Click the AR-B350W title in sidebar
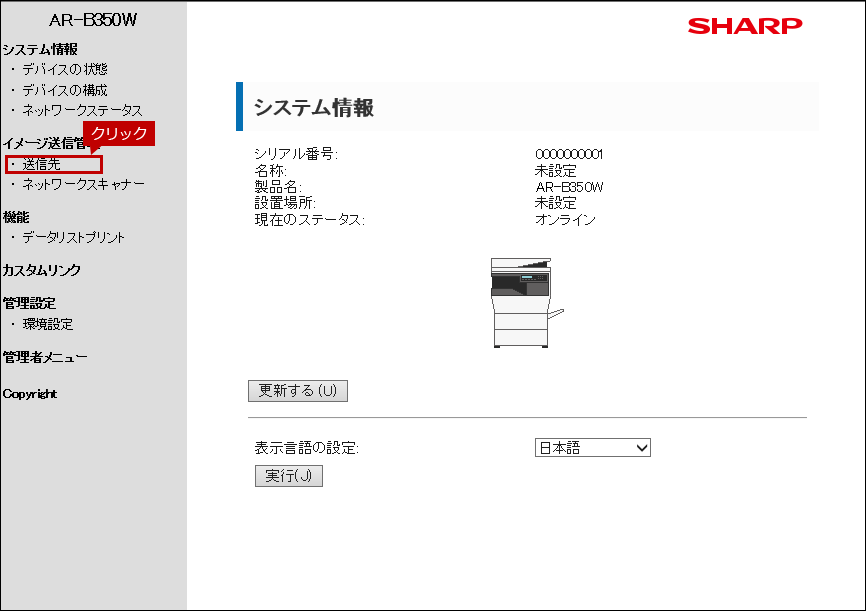This screenshot has height=611, width=866. pos(93,20)
